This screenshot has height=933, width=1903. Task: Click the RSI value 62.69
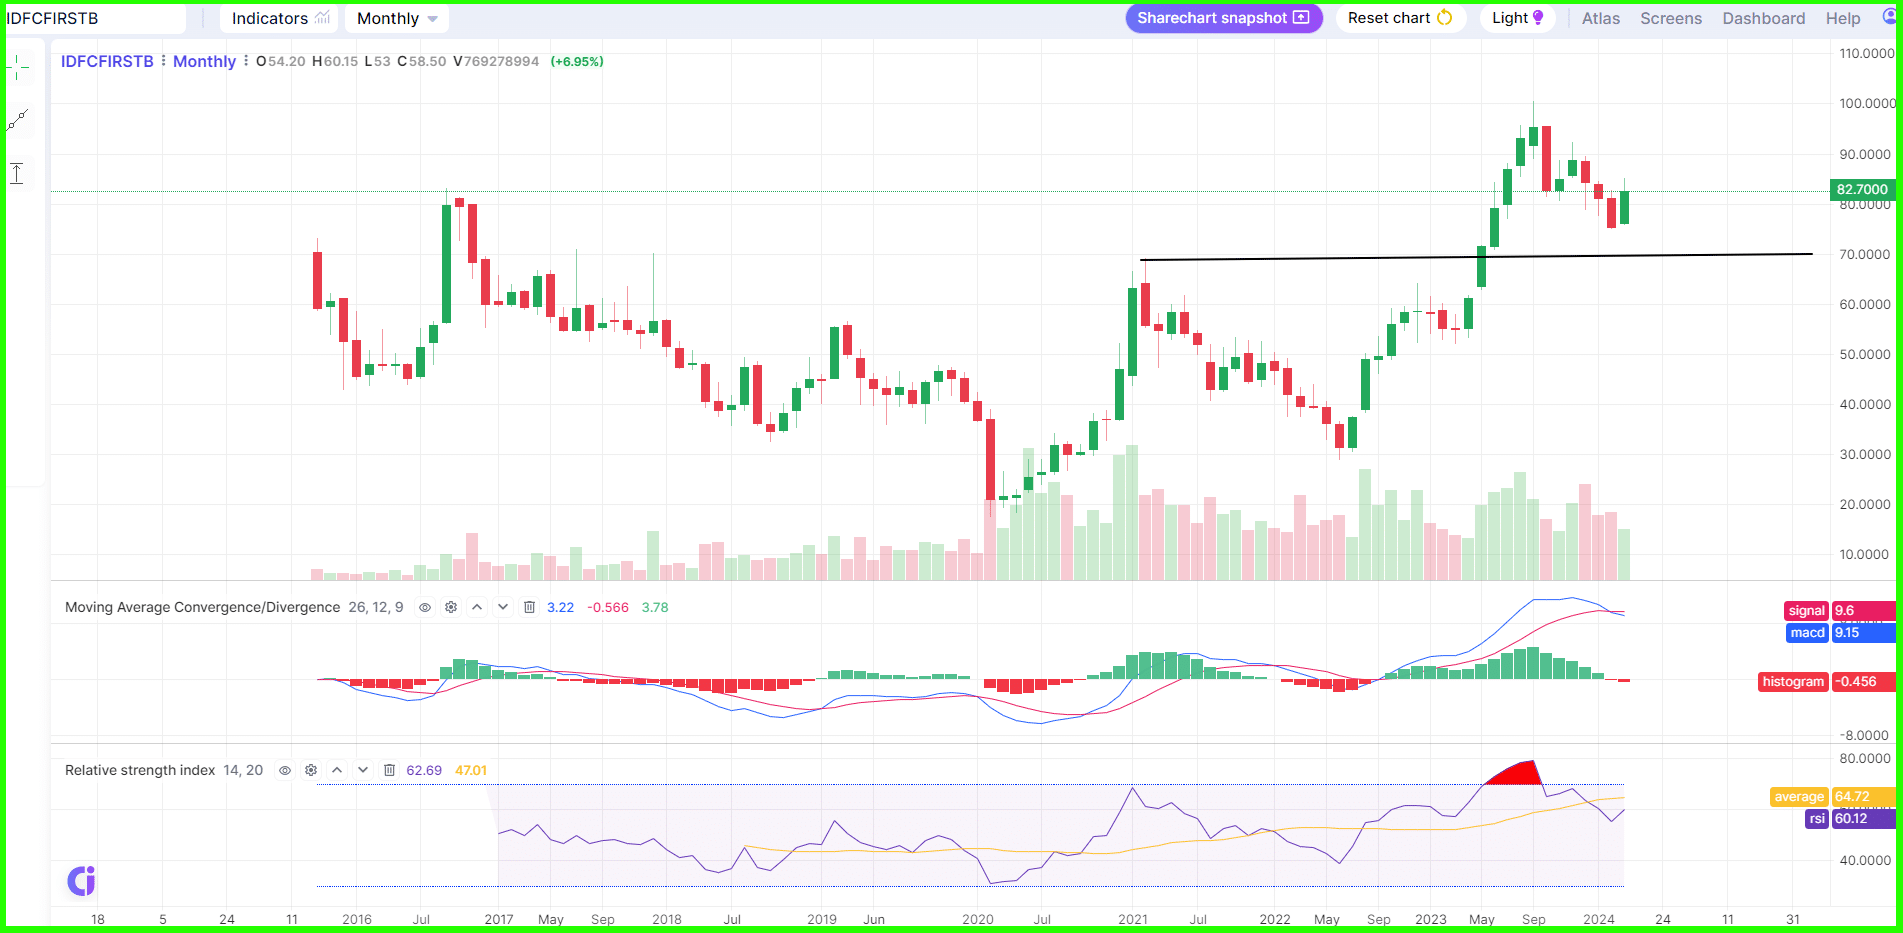(x=424, y=770)
